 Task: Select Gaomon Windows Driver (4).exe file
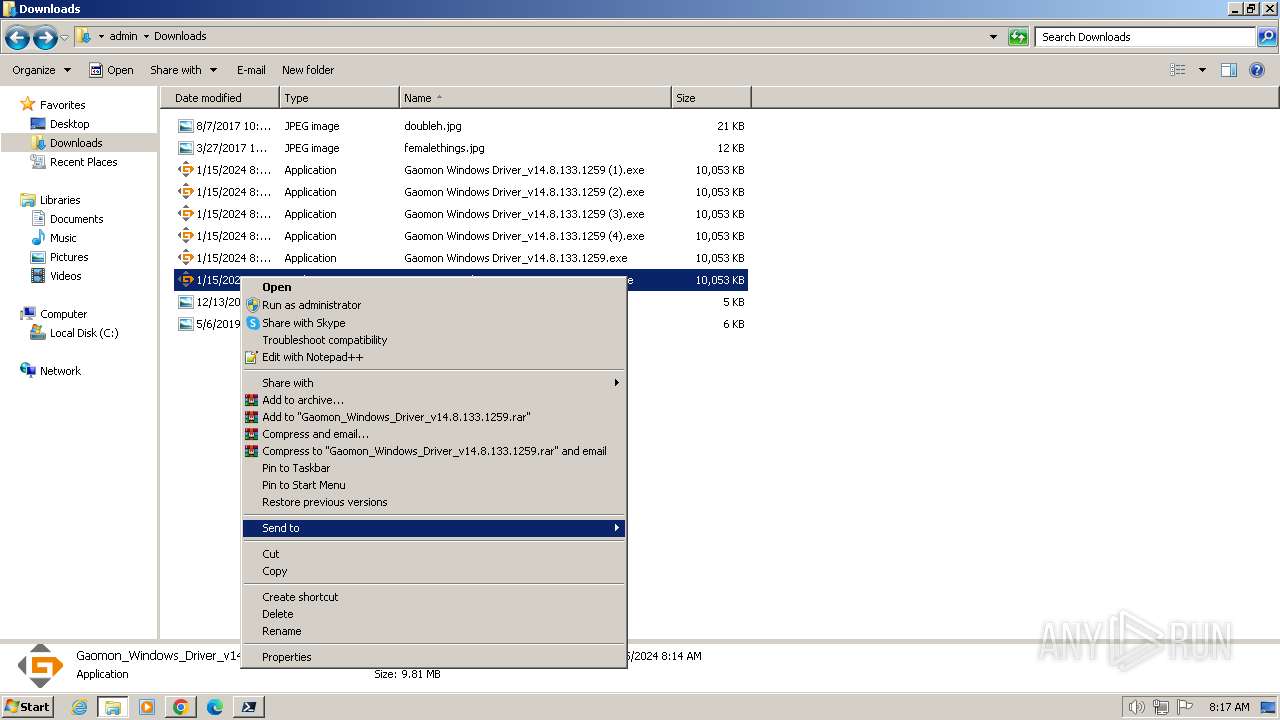pos(461,236)
